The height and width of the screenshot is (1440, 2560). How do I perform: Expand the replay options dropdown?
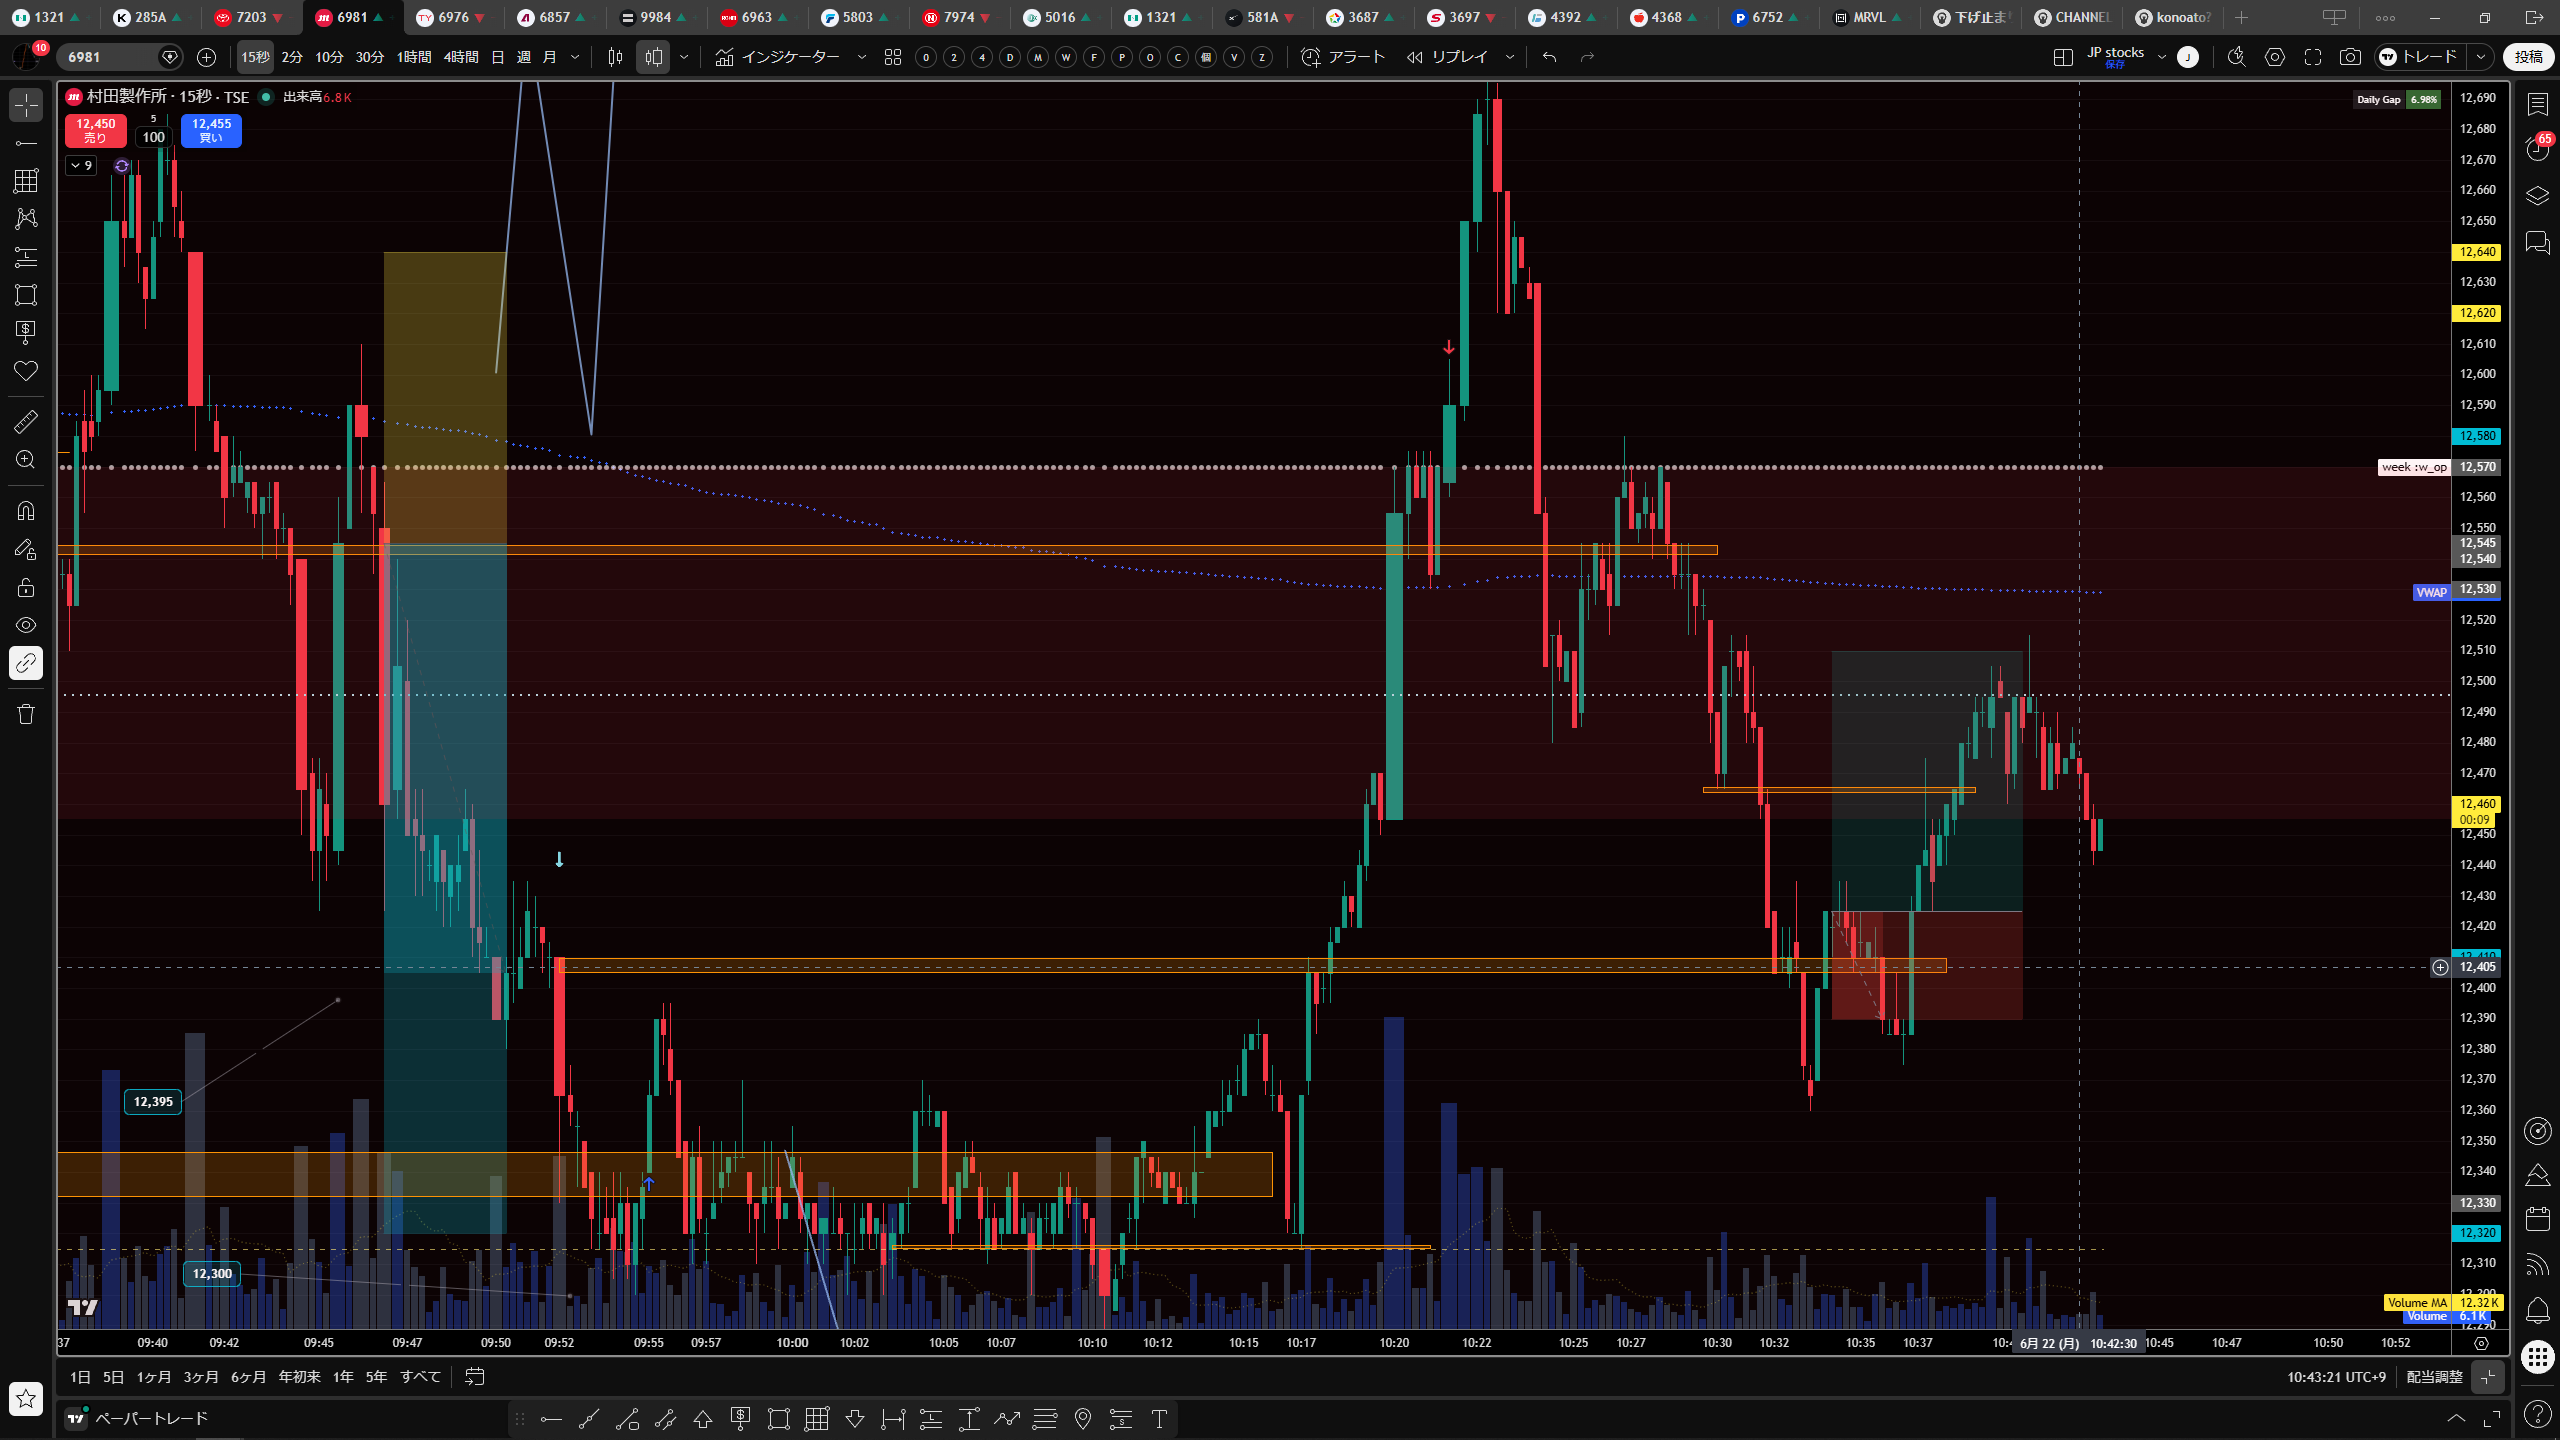(x=1510, y=57)
